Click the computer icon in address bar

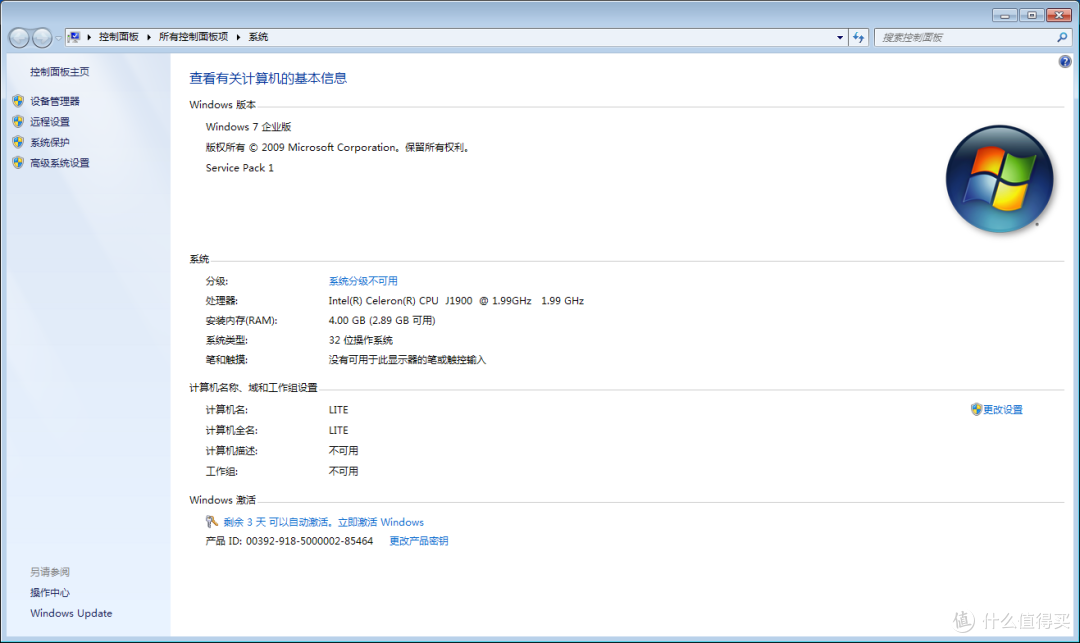[75, 37]
